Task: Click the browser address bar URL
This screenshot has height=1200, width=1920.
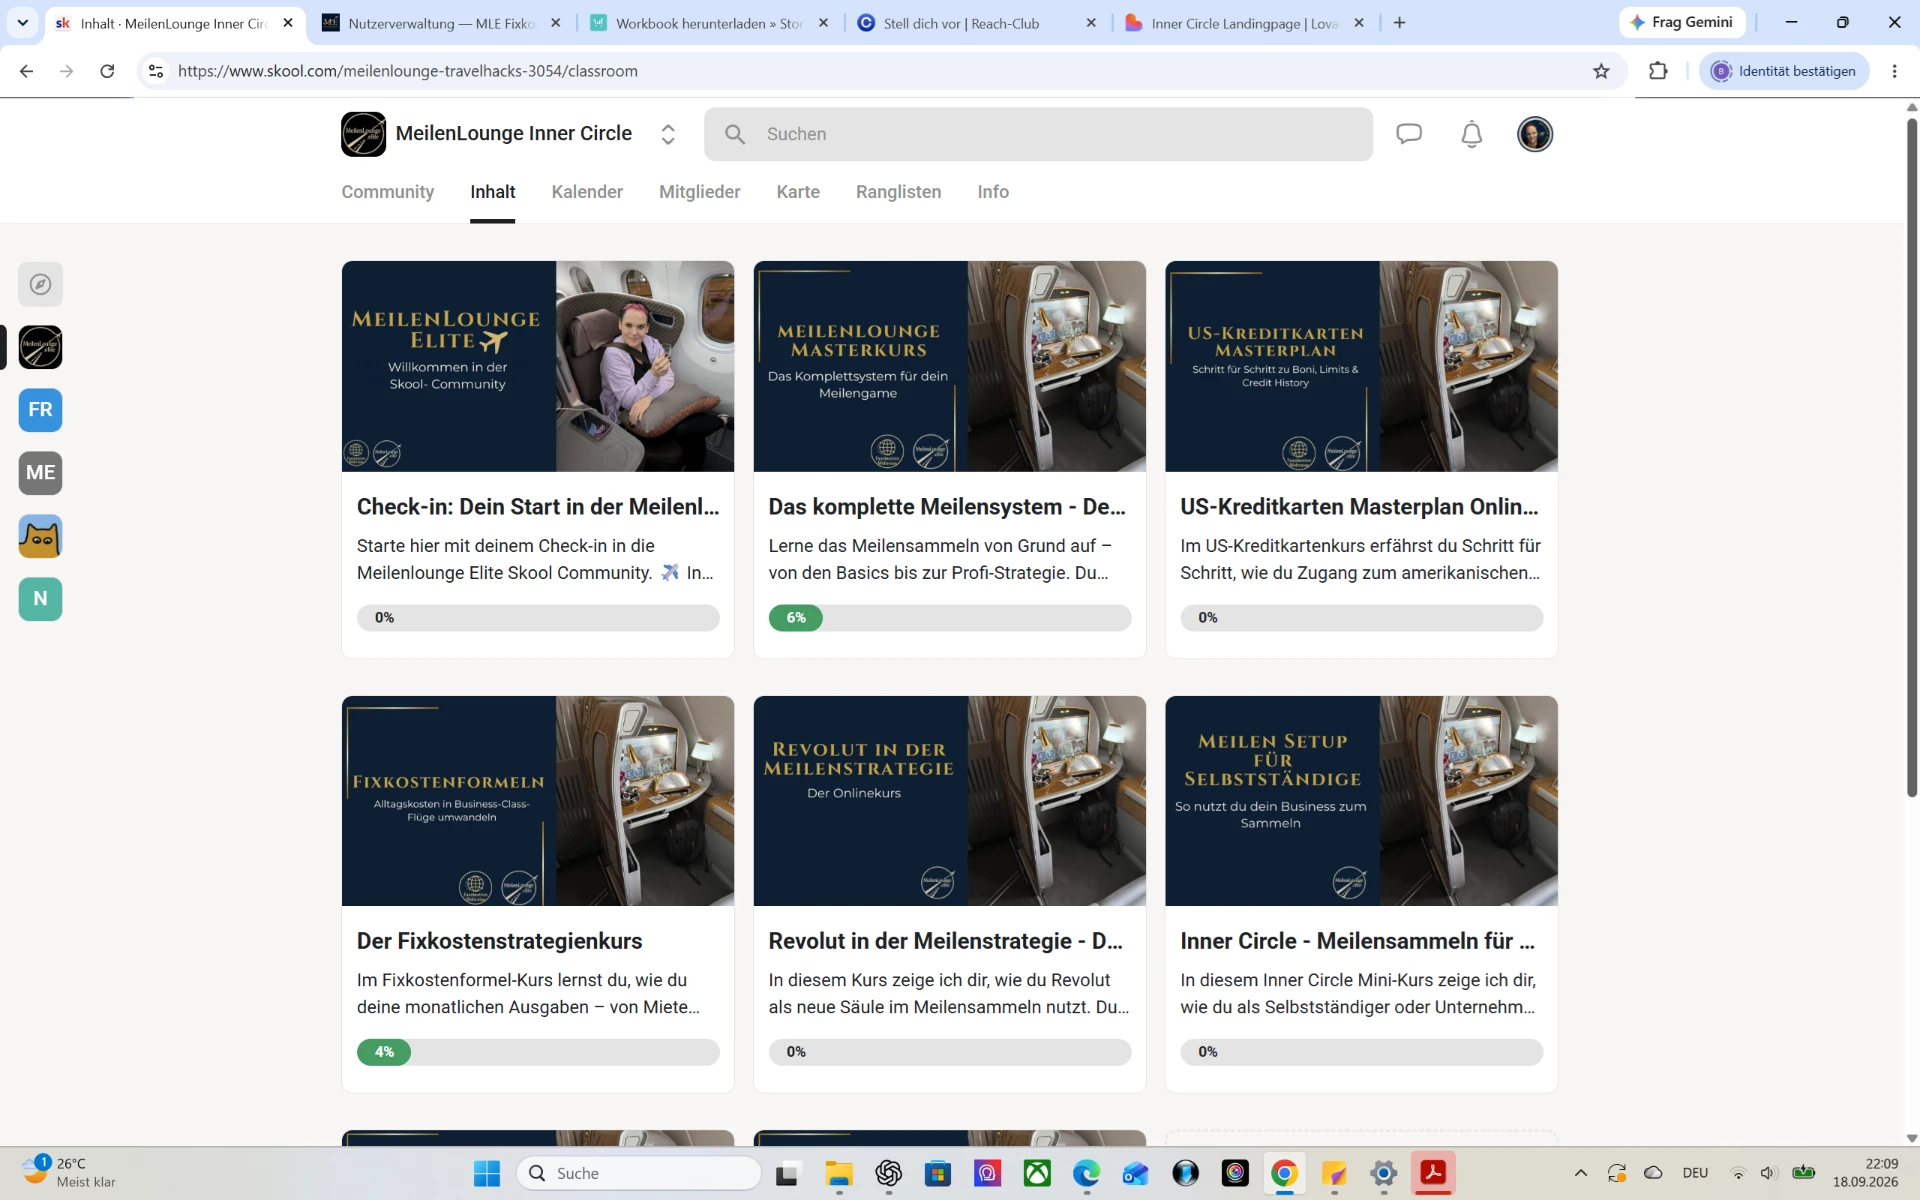Action: click(x=408, y=71)
